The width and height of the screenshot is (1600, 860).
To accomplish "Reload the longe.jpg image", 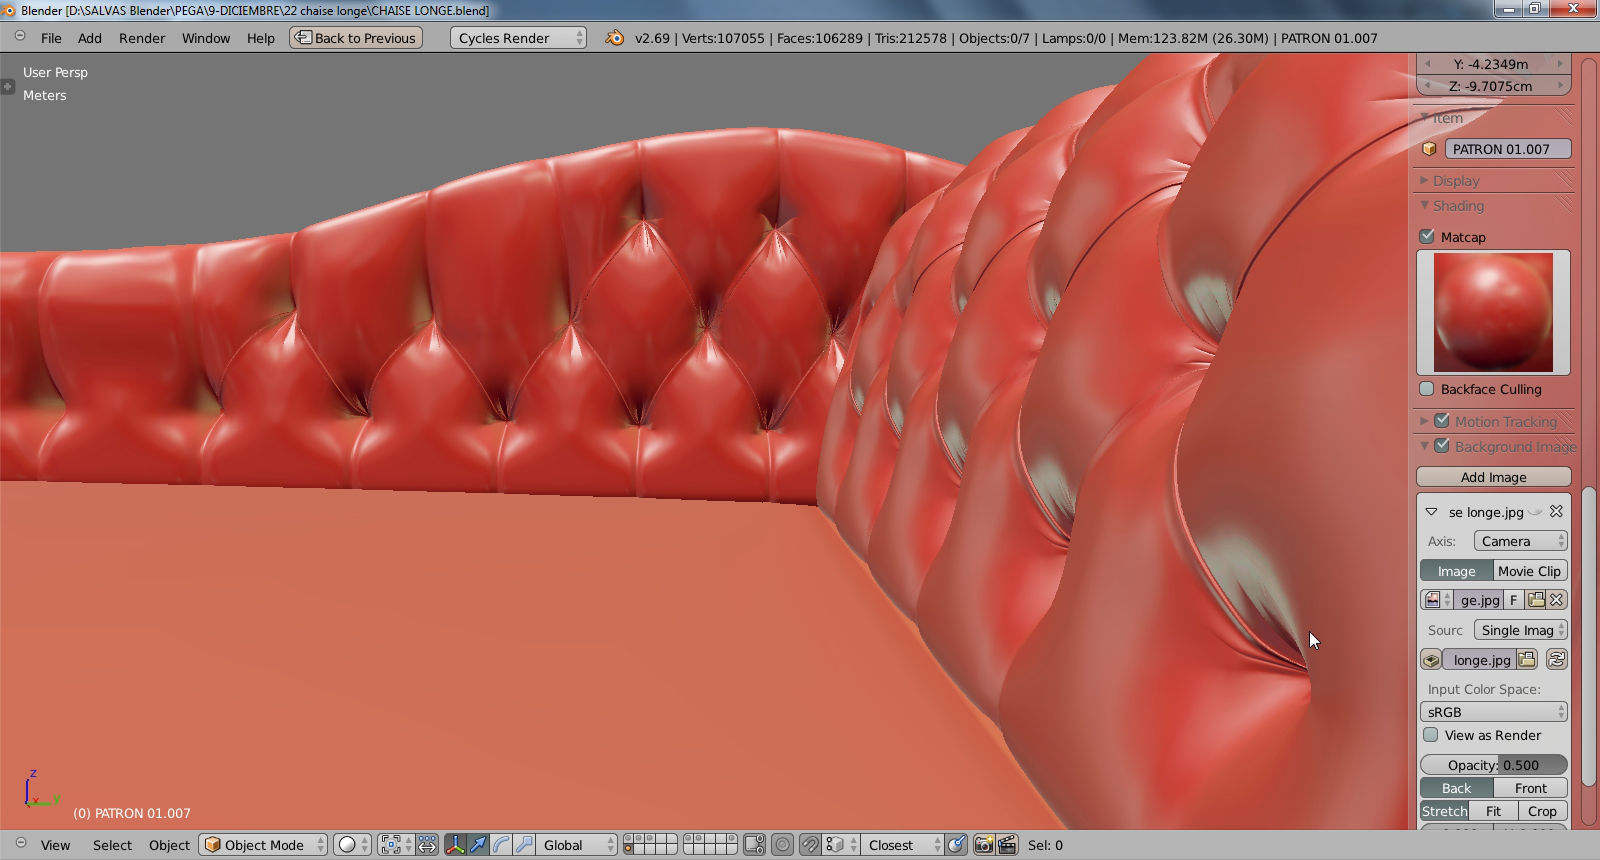I will [x=1557, y=660].
